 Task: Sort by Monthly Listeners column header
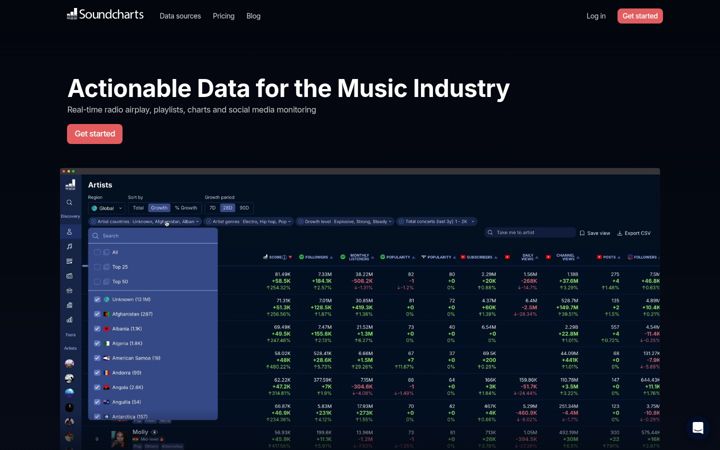[359, 257]
